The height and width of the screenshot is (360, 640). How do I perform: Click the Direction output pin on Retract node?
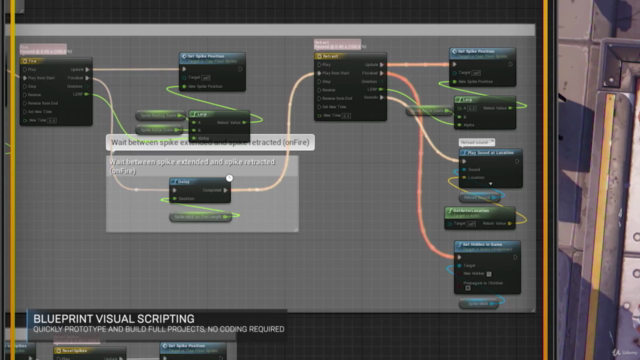[x=380, y=82]
